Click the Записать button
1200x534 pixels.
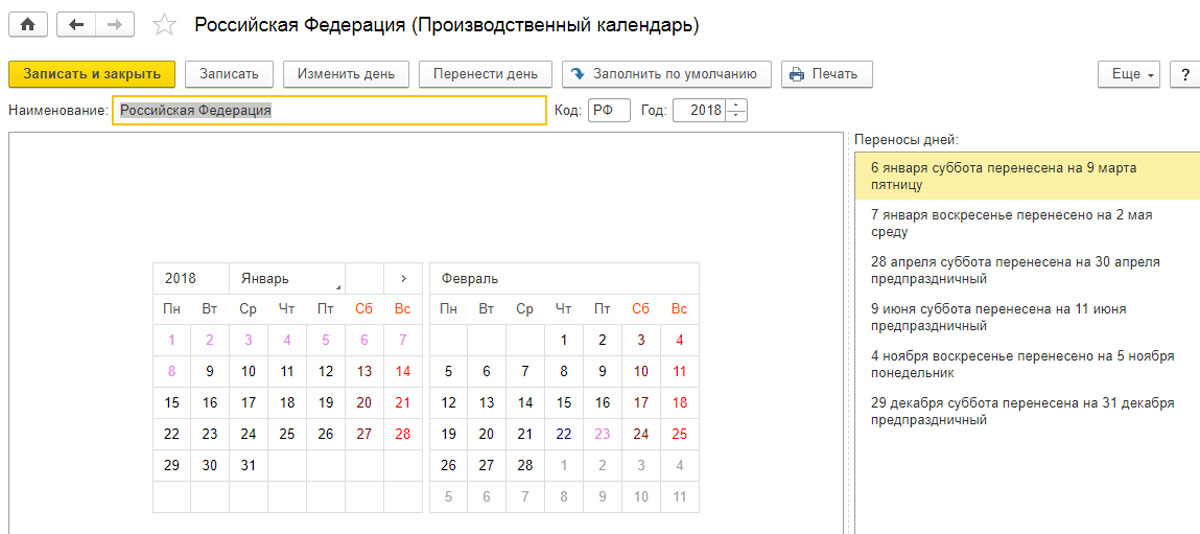229,74
